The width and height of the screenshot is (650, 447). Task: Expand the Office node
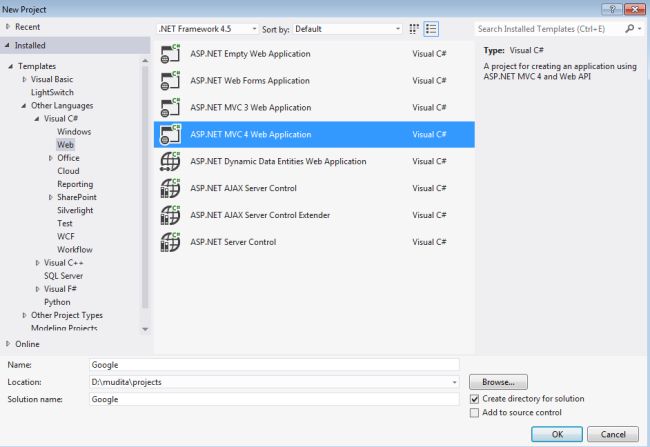(x=51, y=158)
